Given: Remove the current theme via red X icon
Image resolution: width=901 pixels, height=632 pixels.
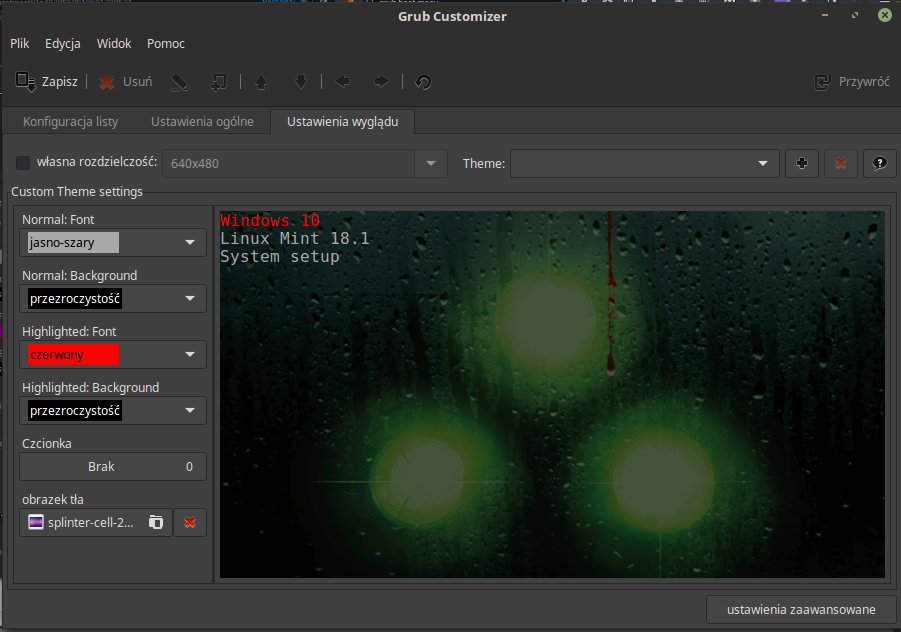Looking at the screenshot, I should pyautogui.click(x=840, y=163).
